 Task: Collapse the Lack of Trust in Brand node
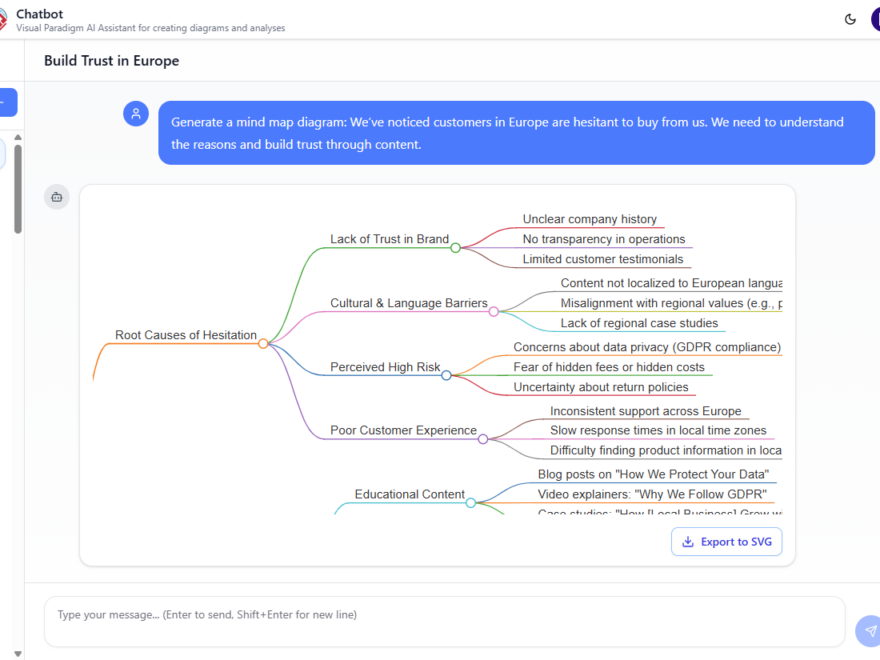click(456, 247)
